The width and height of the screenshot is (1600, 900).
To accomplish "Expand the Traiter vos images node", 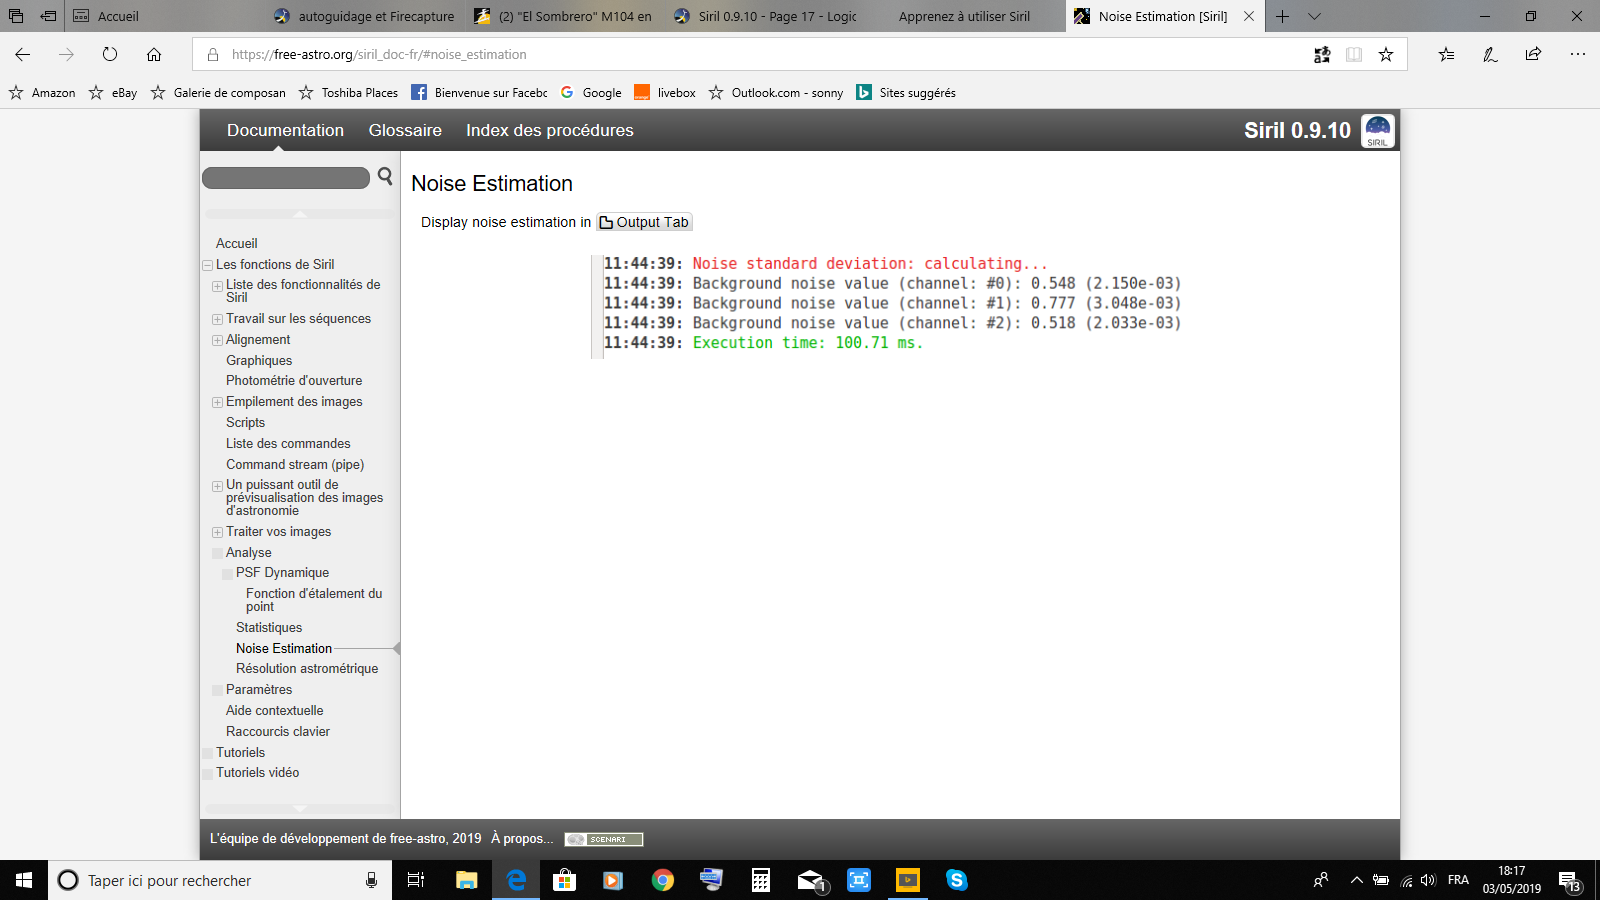I will click(x=217, y=533).
